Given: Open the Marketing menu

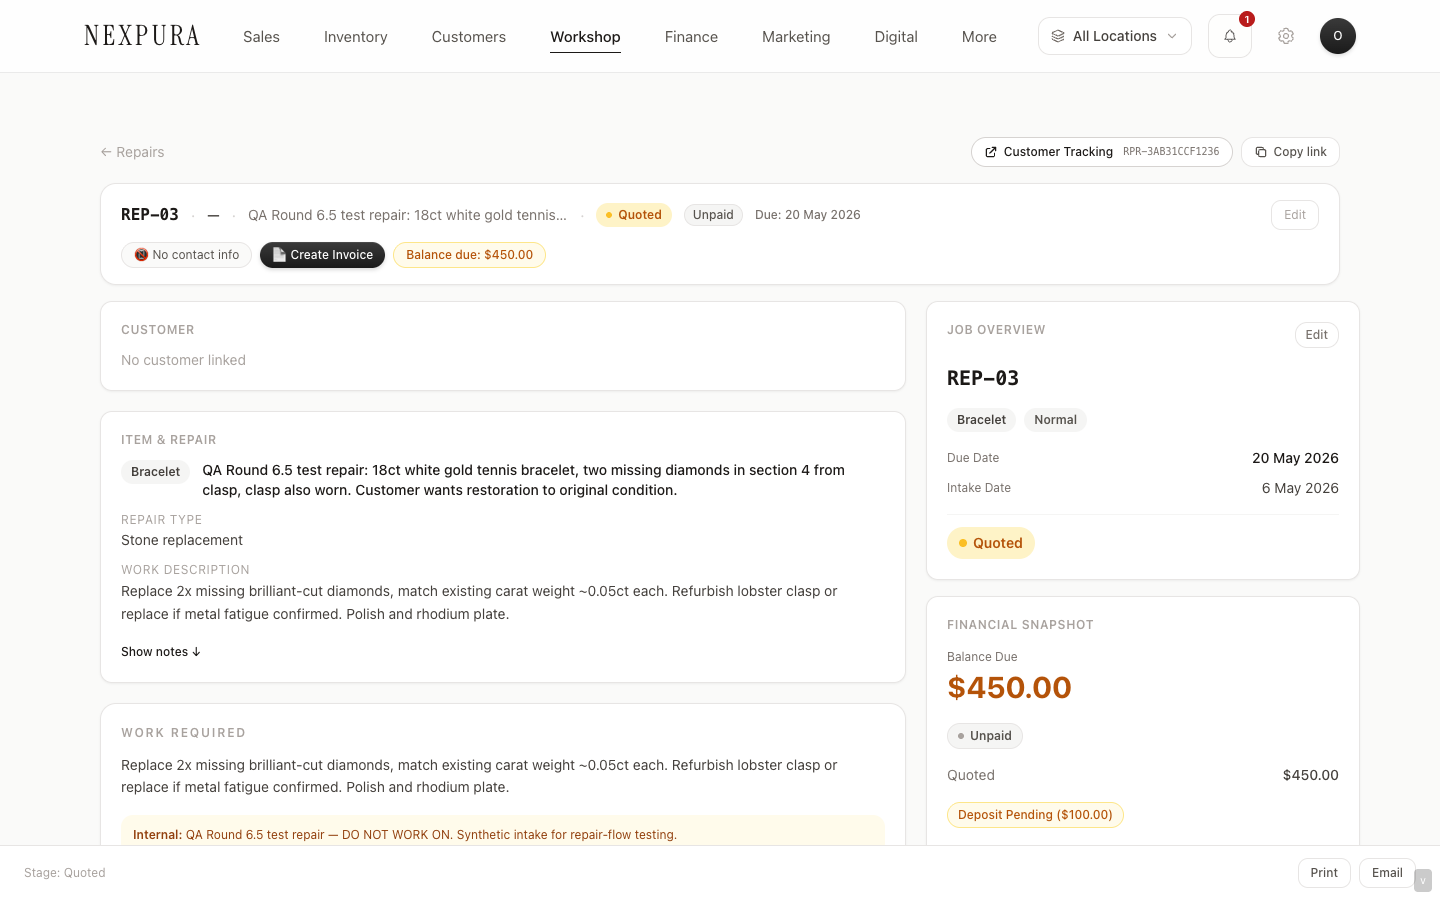Looking at the screenshot, I should point(796,37).
